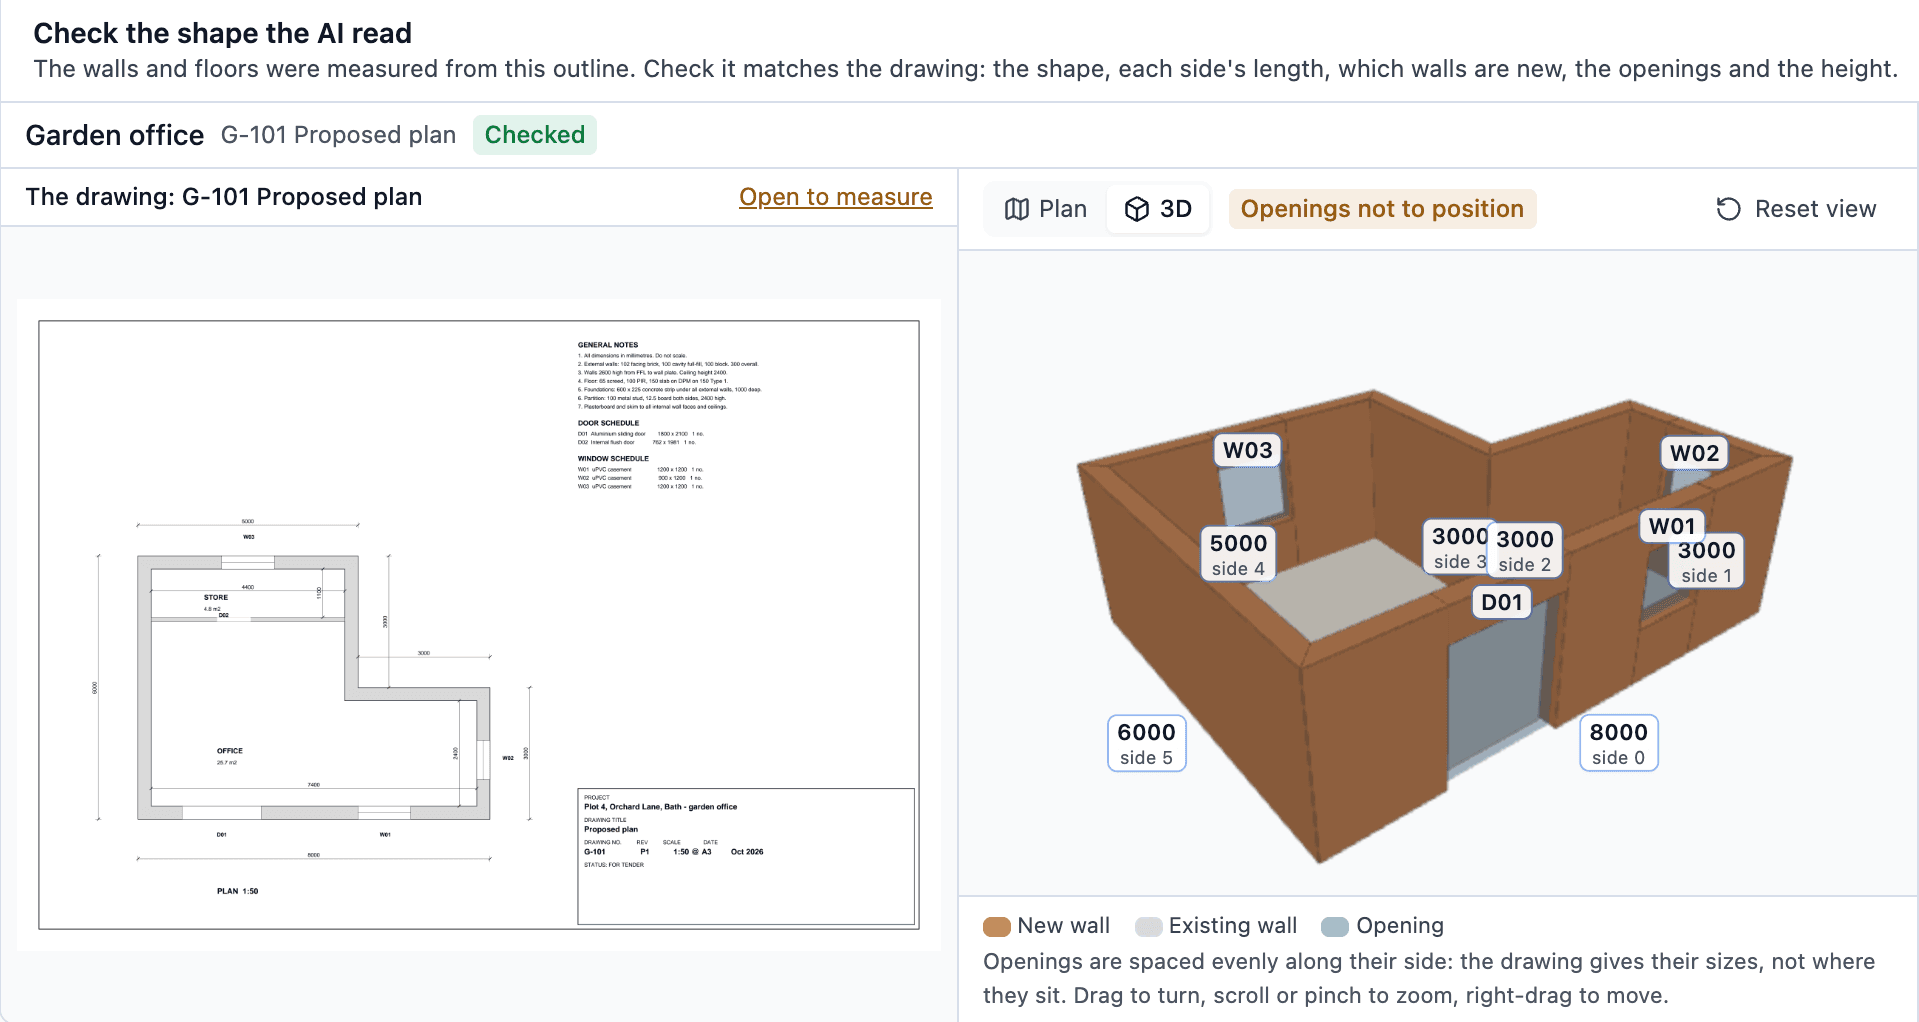Click the 3000 side 1 label

pos(1707,561)
